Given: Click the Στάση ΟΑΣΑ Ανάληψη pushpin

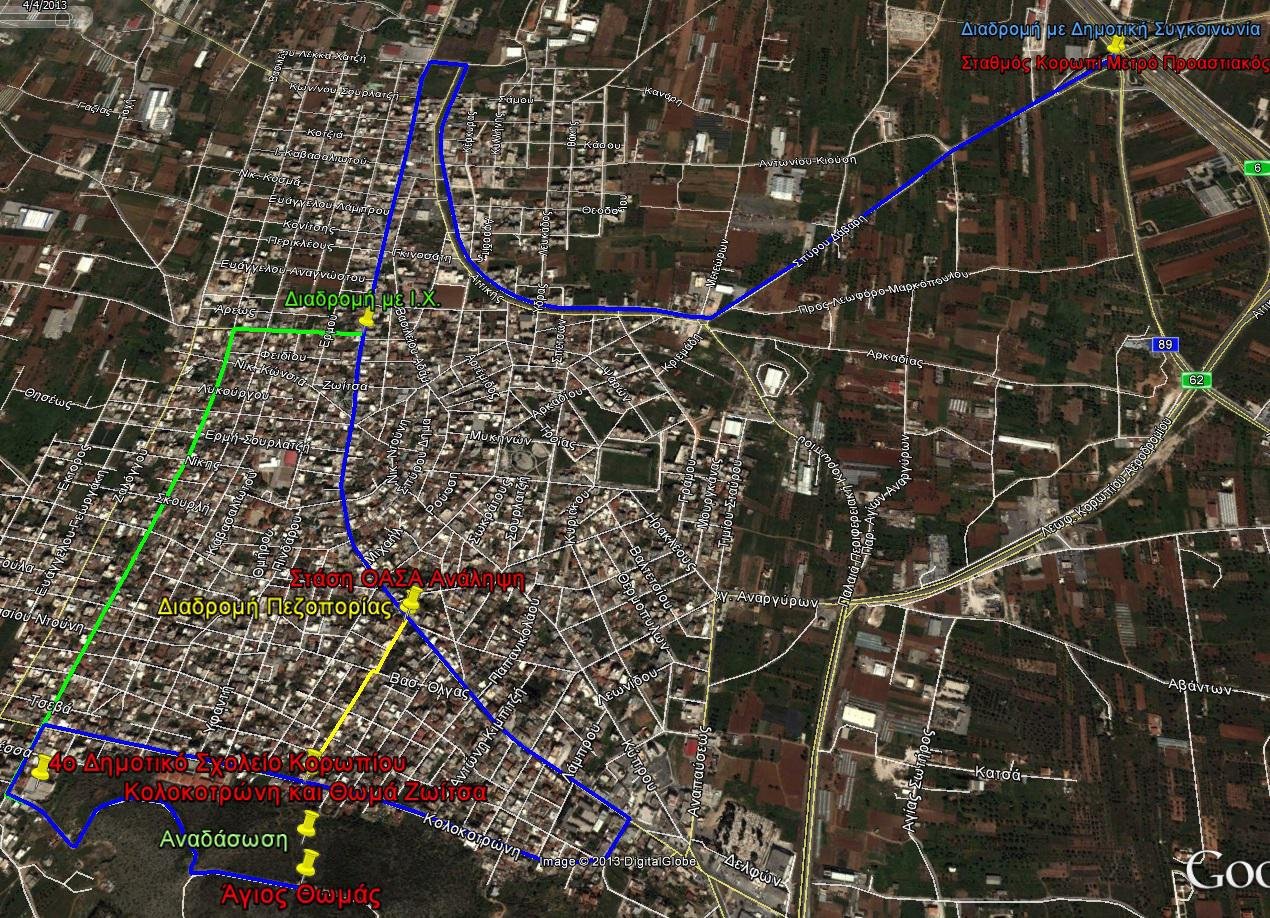Looking at the screenshot, I should point(411,599).
